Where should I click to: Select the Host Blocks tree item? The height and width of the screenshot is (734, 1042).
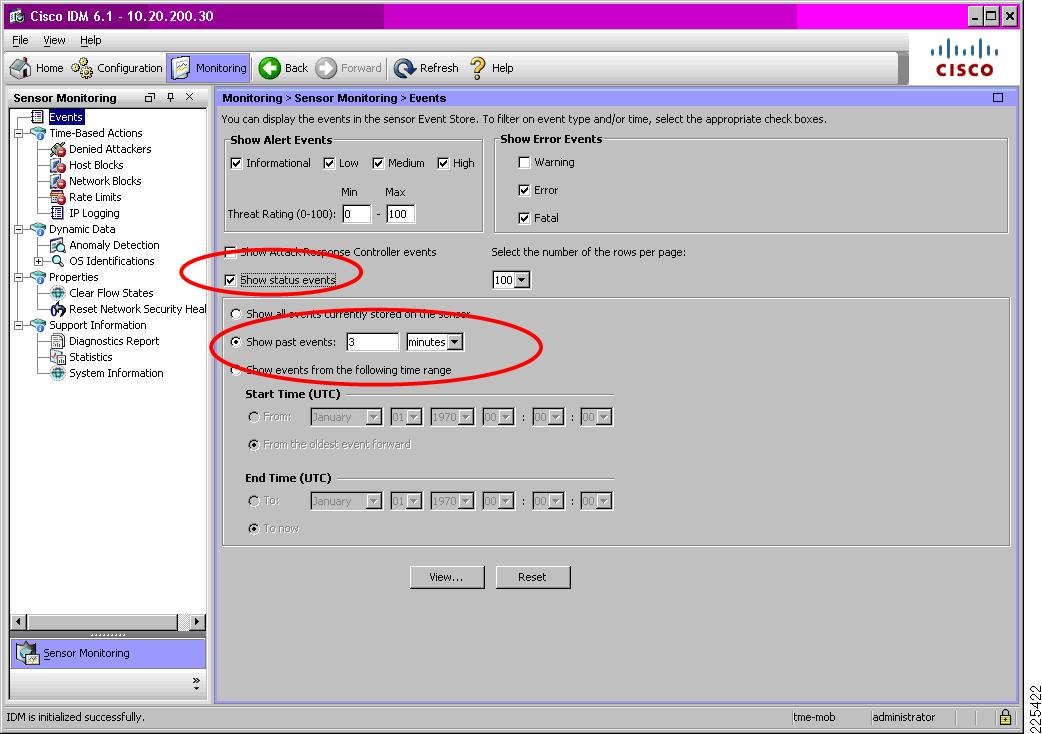pos(96,165)
